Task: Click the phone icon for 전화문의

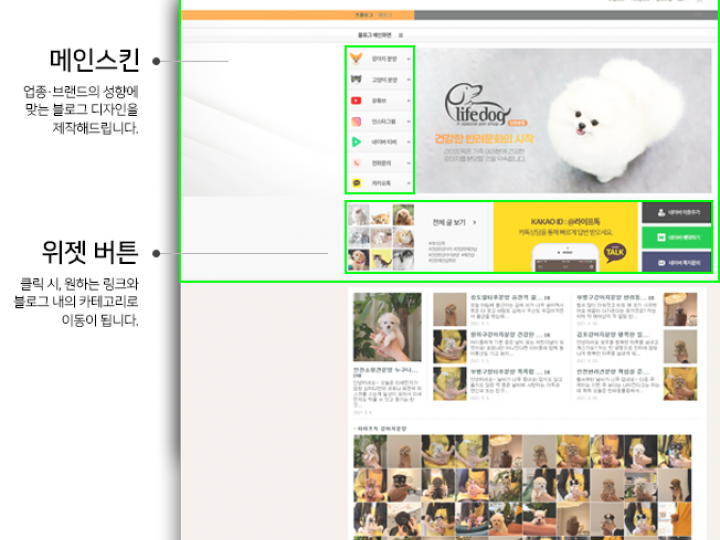Action: 356,163
